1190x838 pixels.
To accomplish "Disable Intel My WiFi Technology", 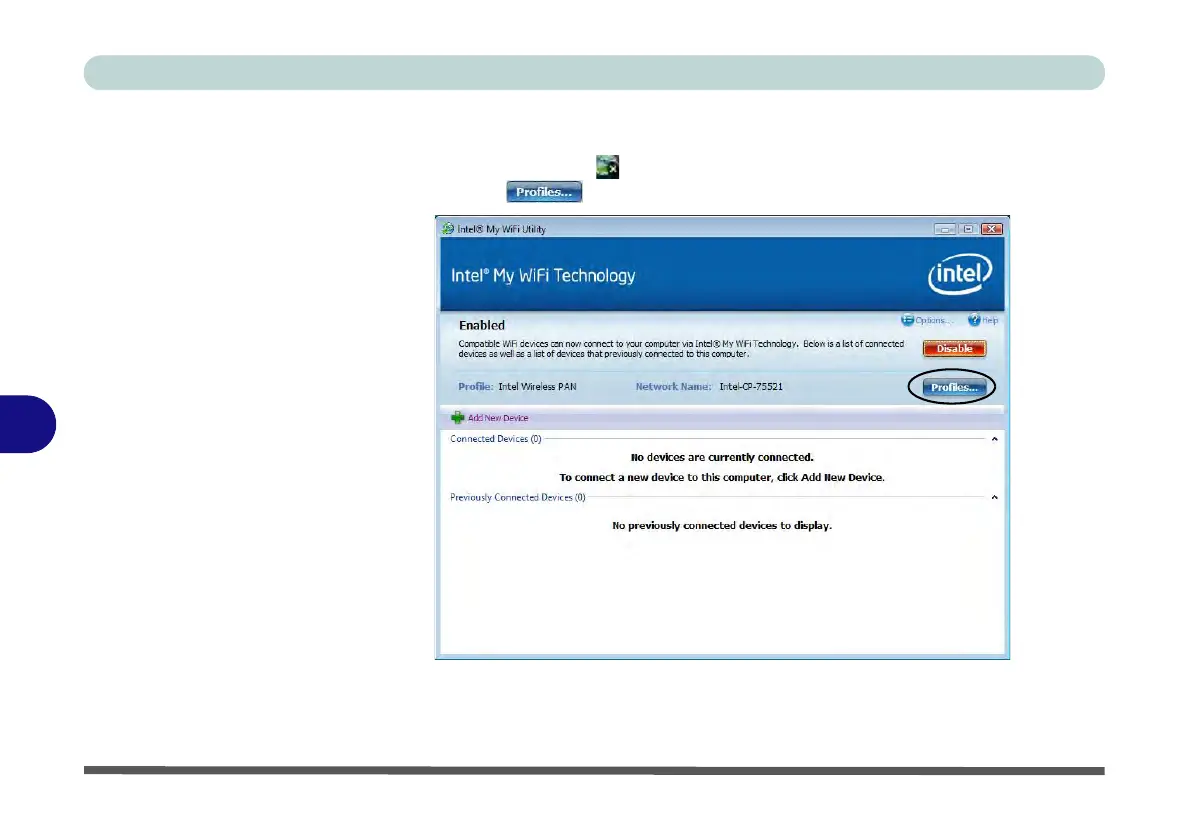I will [x=954, y=348].
